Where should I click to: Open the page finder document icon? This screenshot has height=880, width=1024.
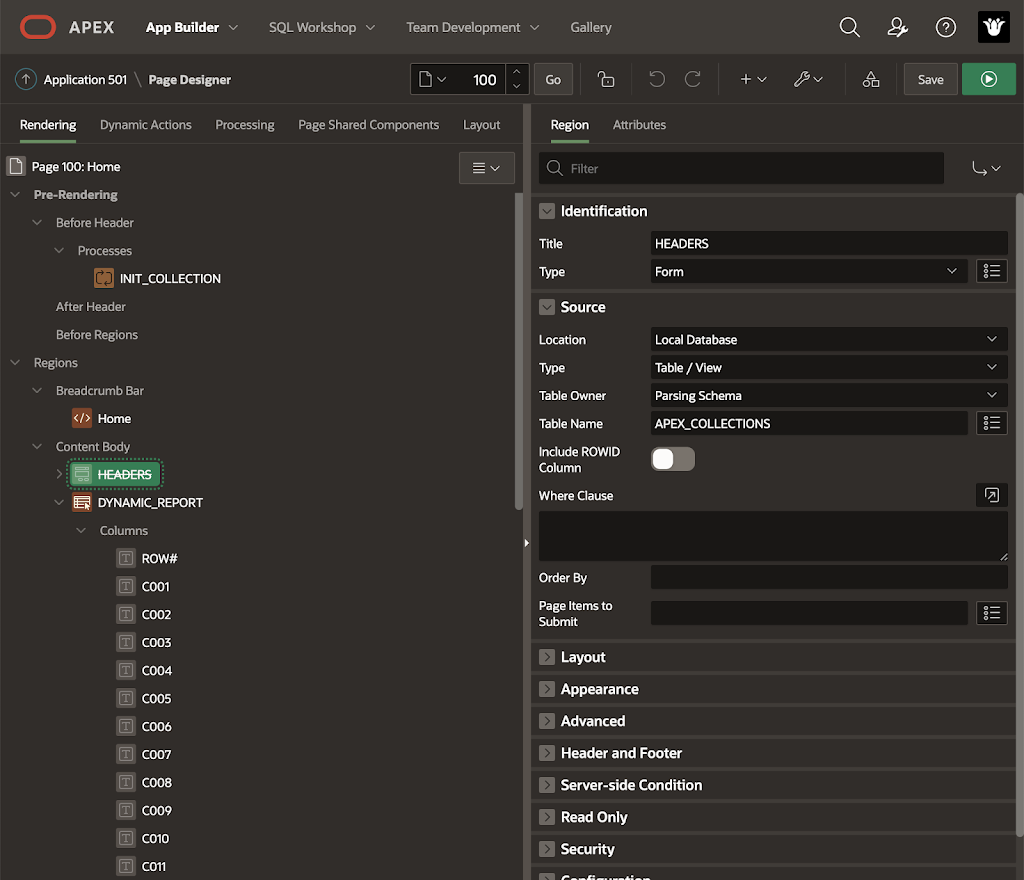click(x=432, y=80)
